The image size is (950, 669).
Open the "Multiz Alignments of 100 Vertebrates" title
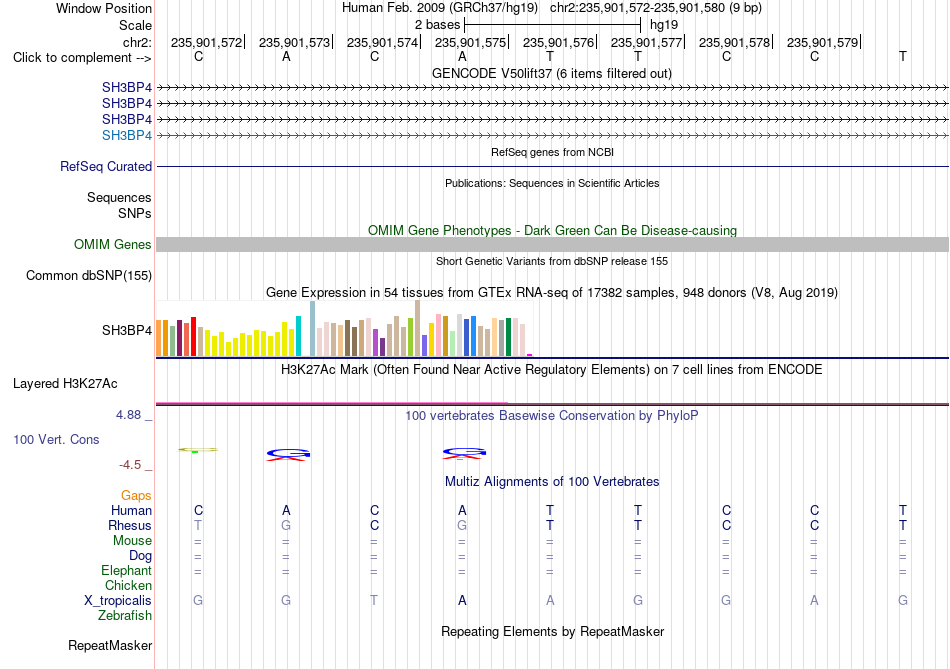(x=552, y=482)
